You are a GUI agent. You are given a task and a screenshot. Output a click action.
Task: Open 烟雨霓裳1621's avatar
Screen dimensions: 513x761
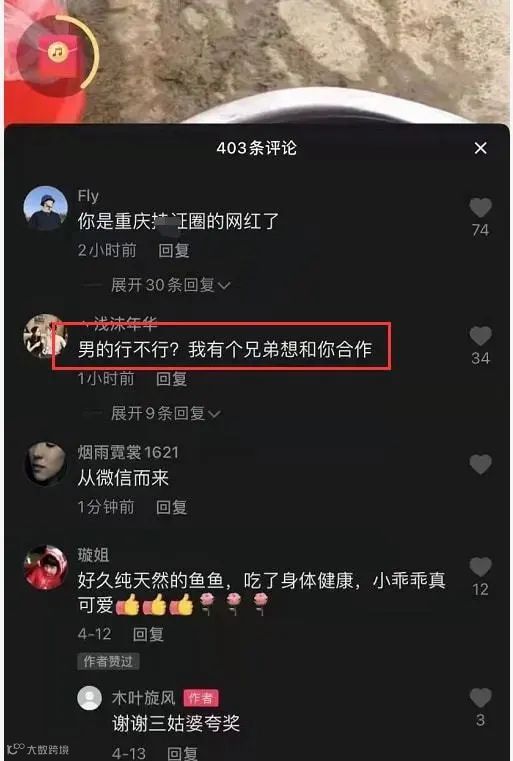point(46,463)
